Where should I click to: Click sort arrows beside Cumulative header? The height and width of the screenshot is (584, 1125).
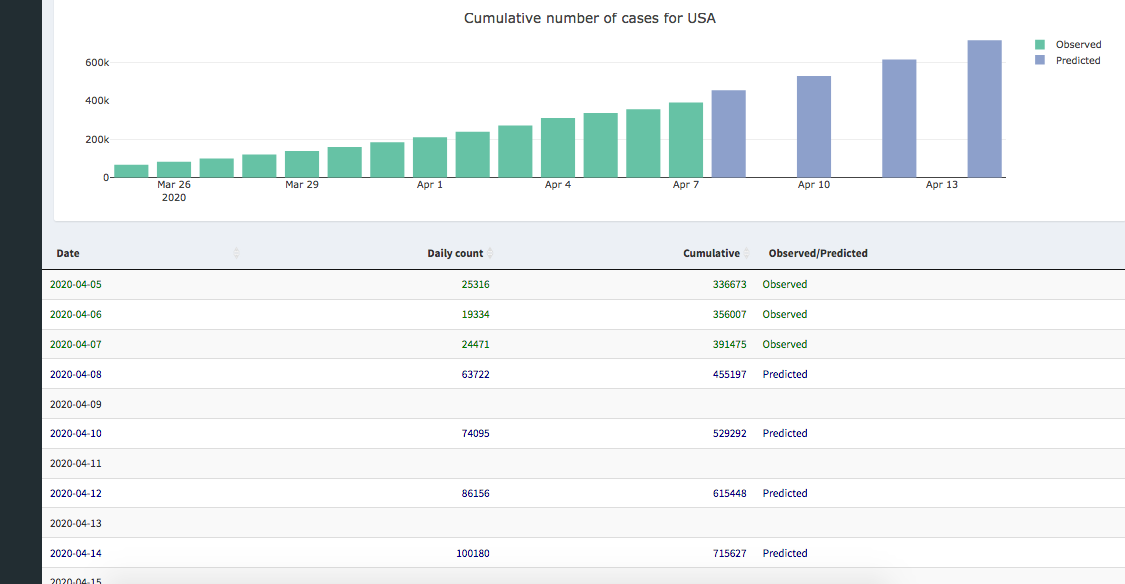pos(747,254)
